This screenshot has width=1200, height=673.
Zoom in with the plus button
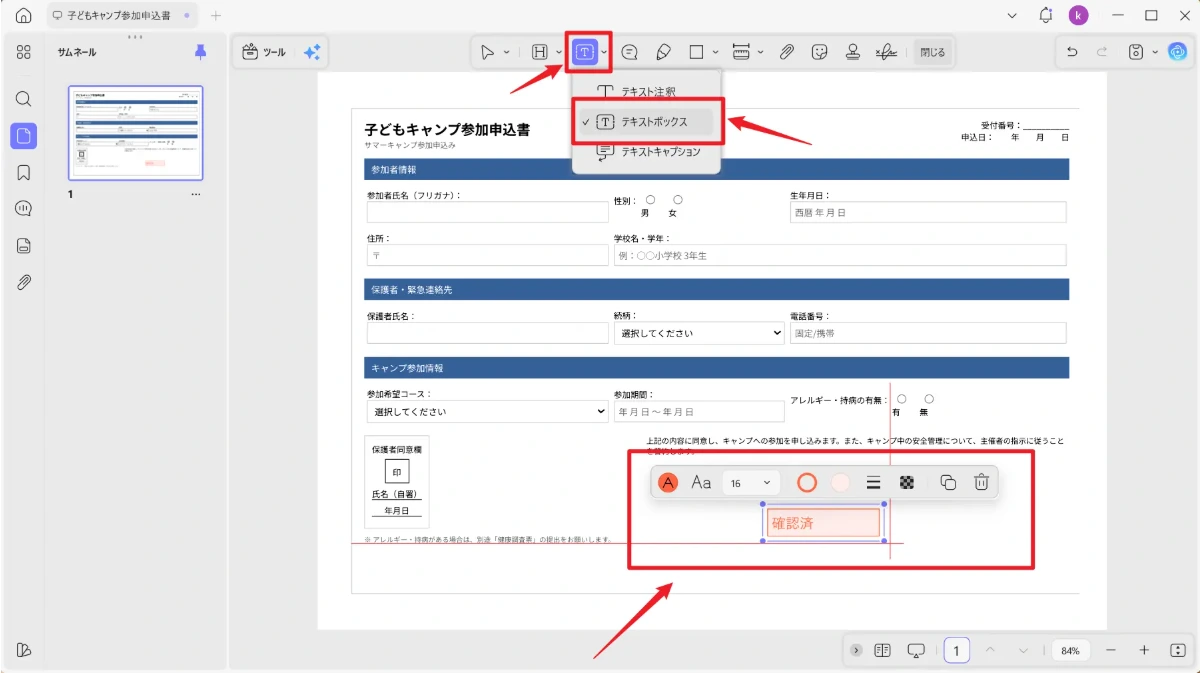(1144, 650)
